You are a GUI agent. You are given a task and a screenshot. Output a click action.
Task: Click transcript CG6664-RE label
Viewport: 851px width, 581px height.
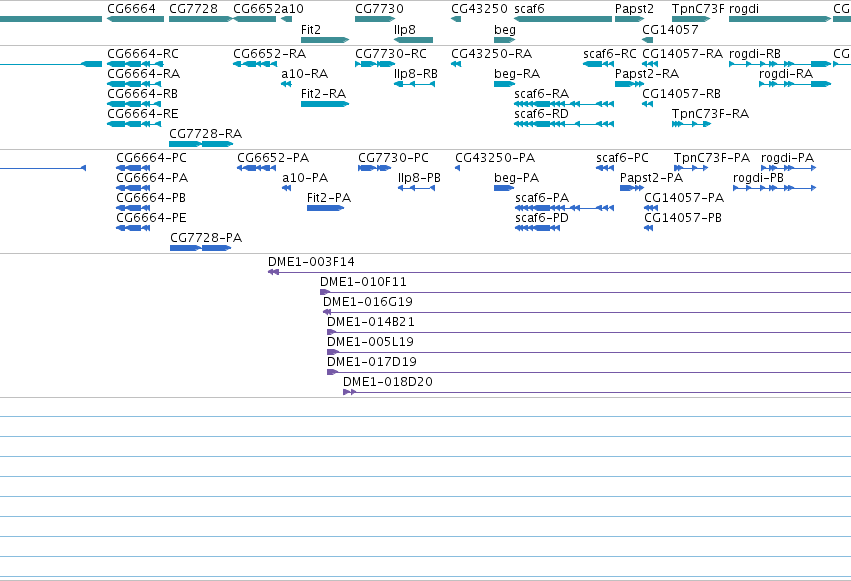[143, 113]
